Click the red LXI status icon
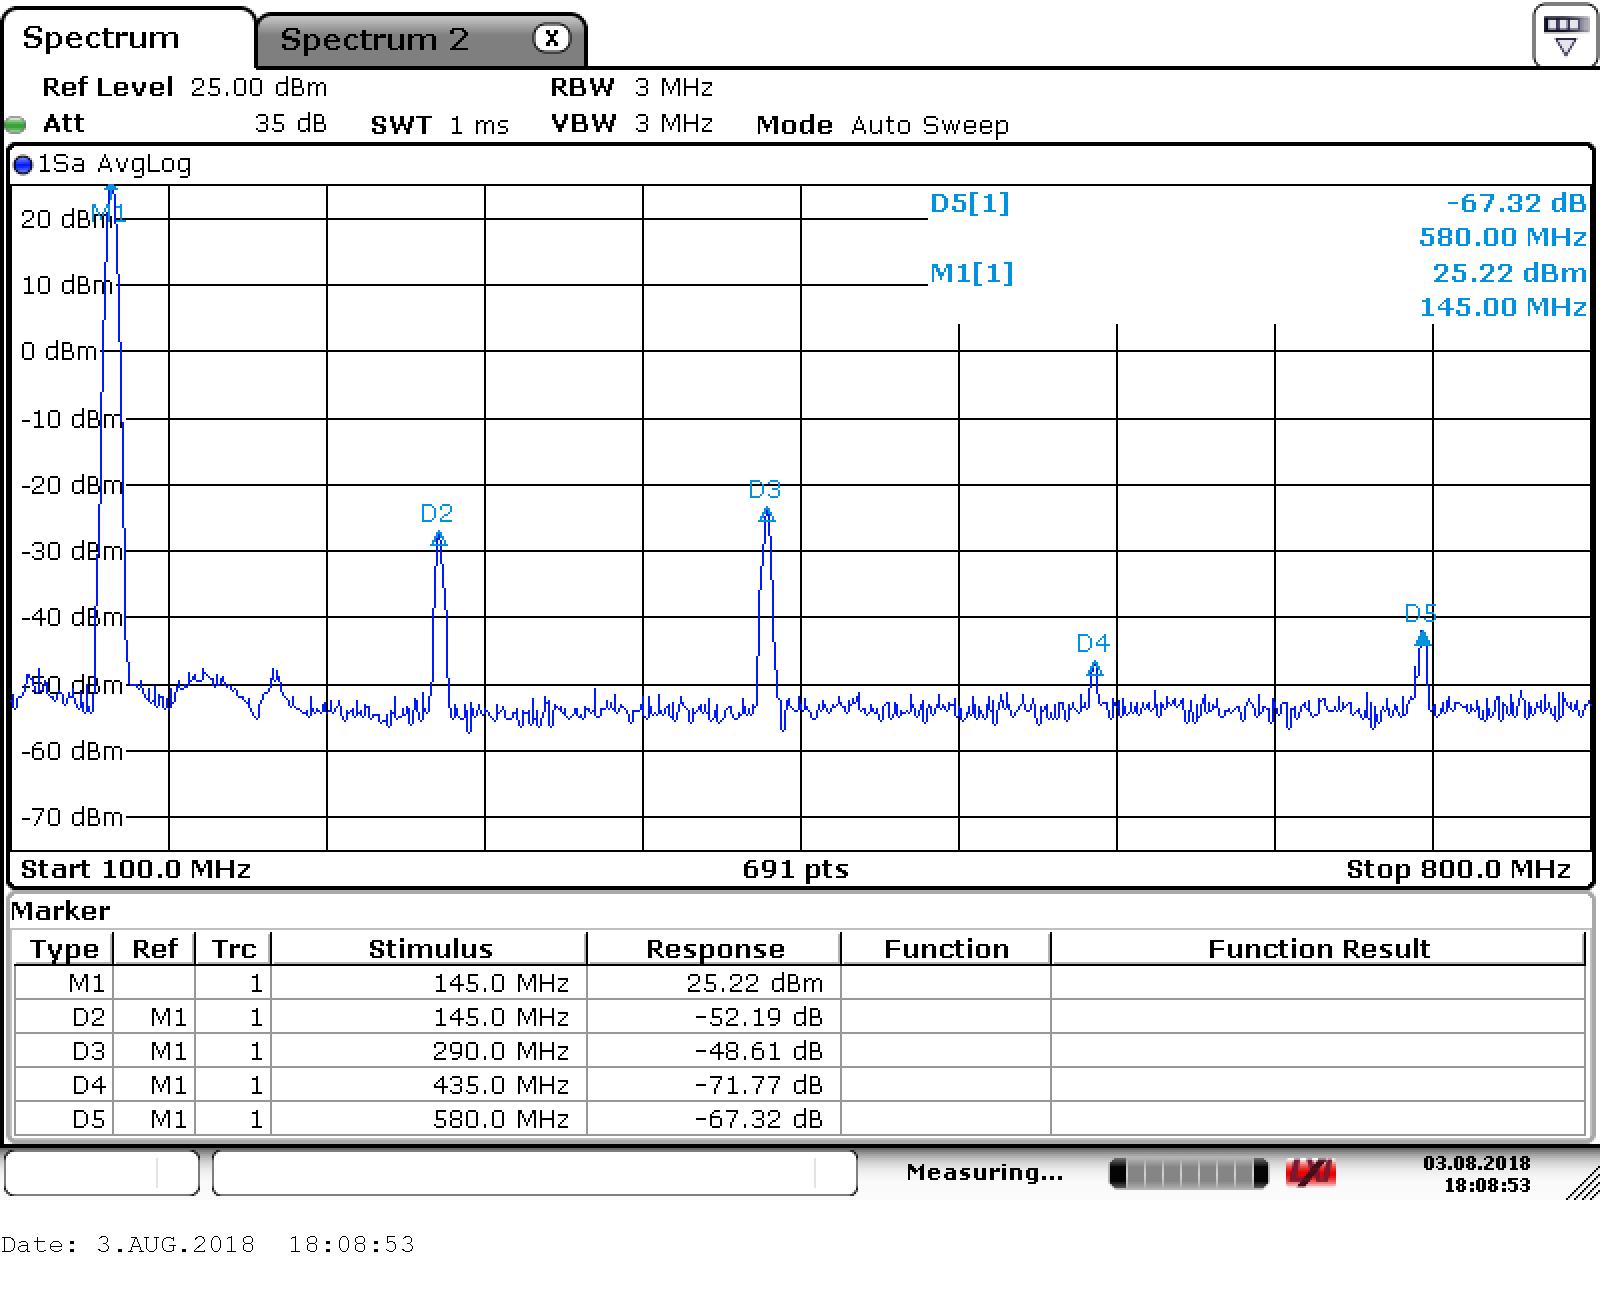 tap(1311, 1173)
